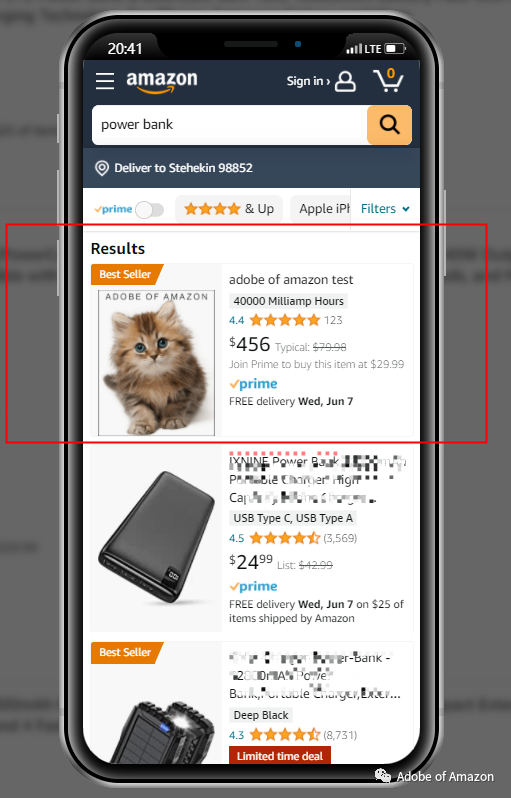Open the hamburger menu icon

pos(105,81)
